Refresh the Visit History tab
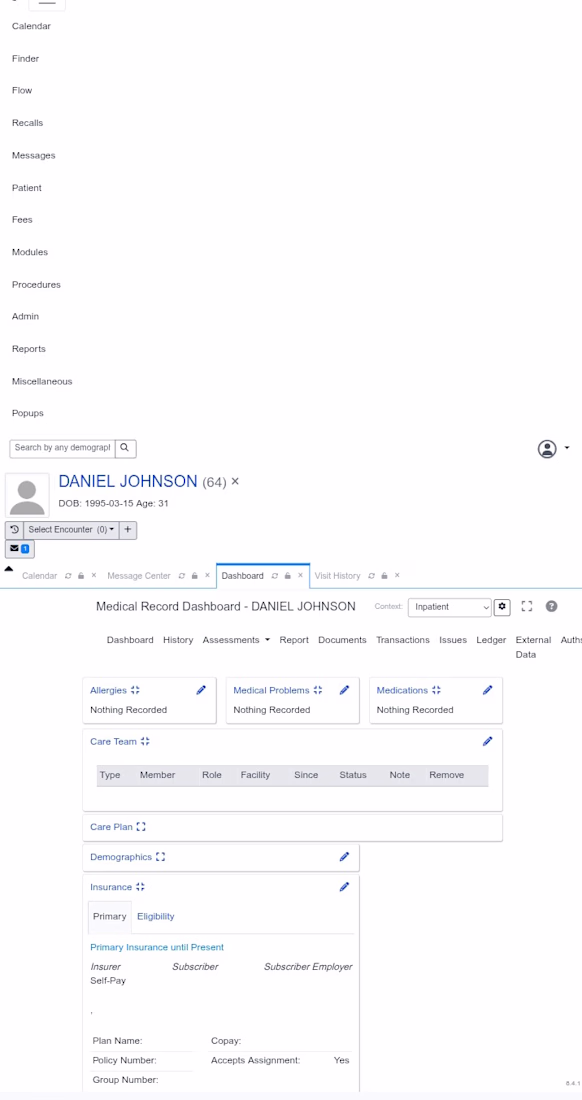The height and width of the screenshot is (1100, 582). click(372, 576)
